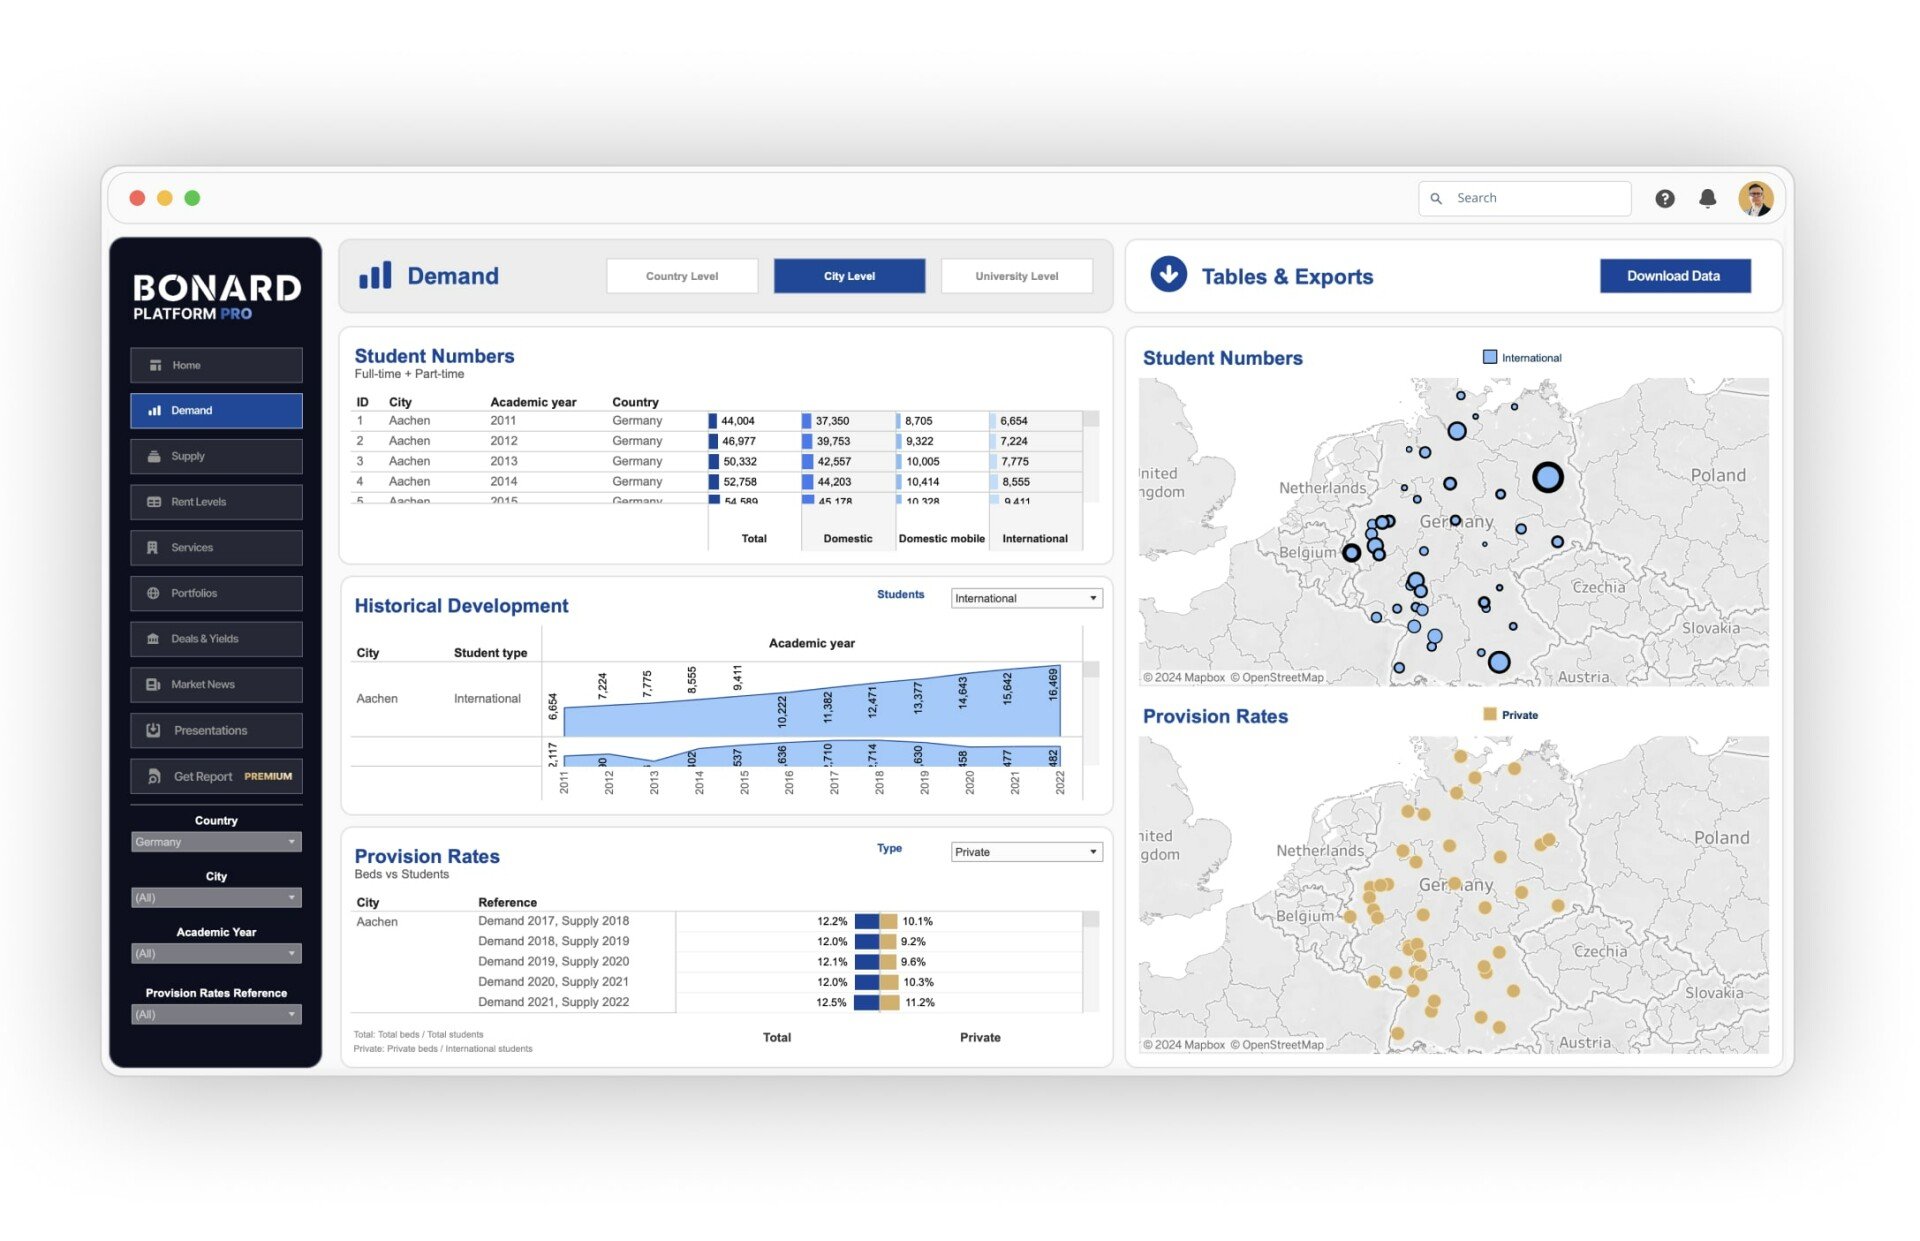Click the Download Data button
The image size is (1920, 1241).
(x=1674, y=276)
